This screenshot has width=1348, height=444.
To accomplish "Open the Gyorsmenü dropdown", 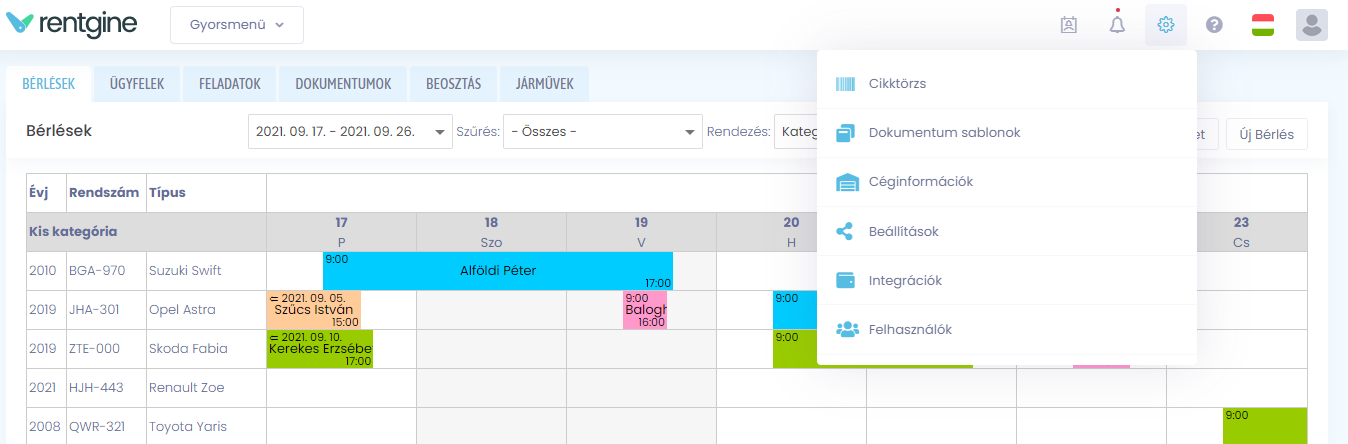I will (x=237, y=25).
